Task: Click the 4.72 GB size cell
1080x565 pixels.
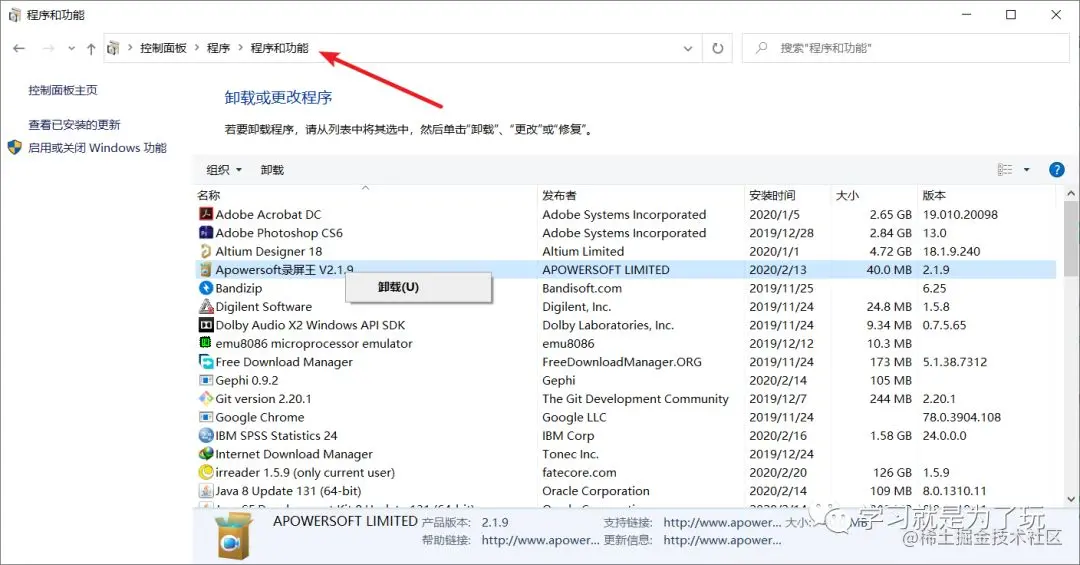Action: [890, 251]
